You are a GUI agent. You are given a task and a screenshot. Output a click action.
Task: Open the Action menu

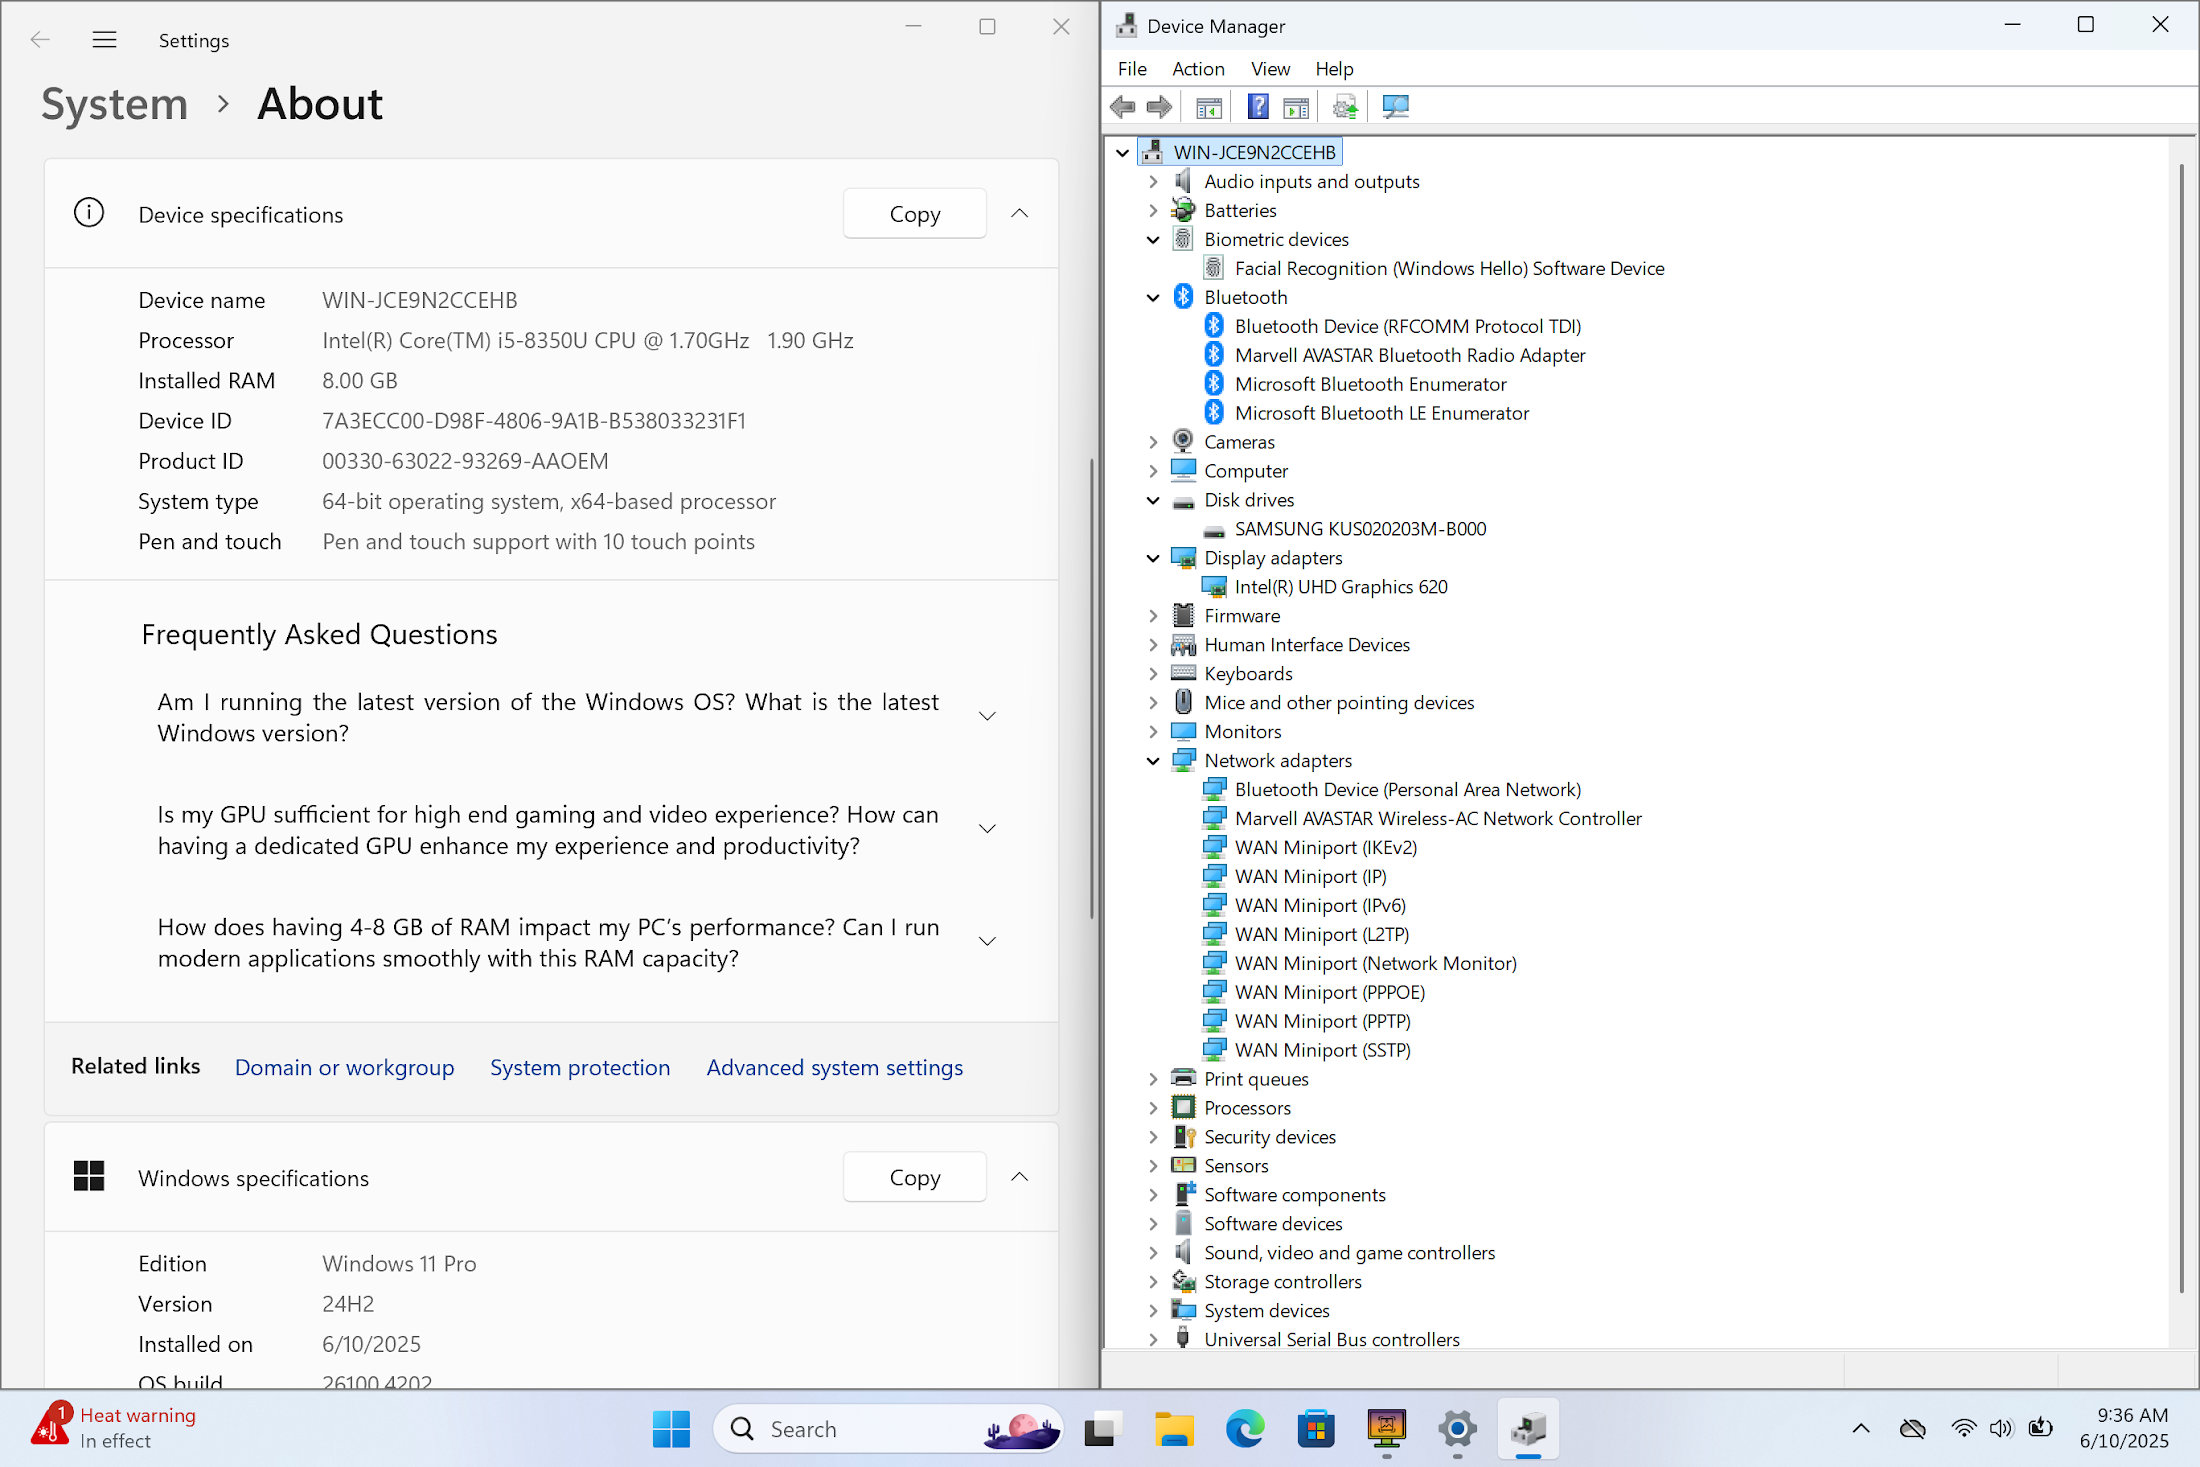coord(1198,69)
